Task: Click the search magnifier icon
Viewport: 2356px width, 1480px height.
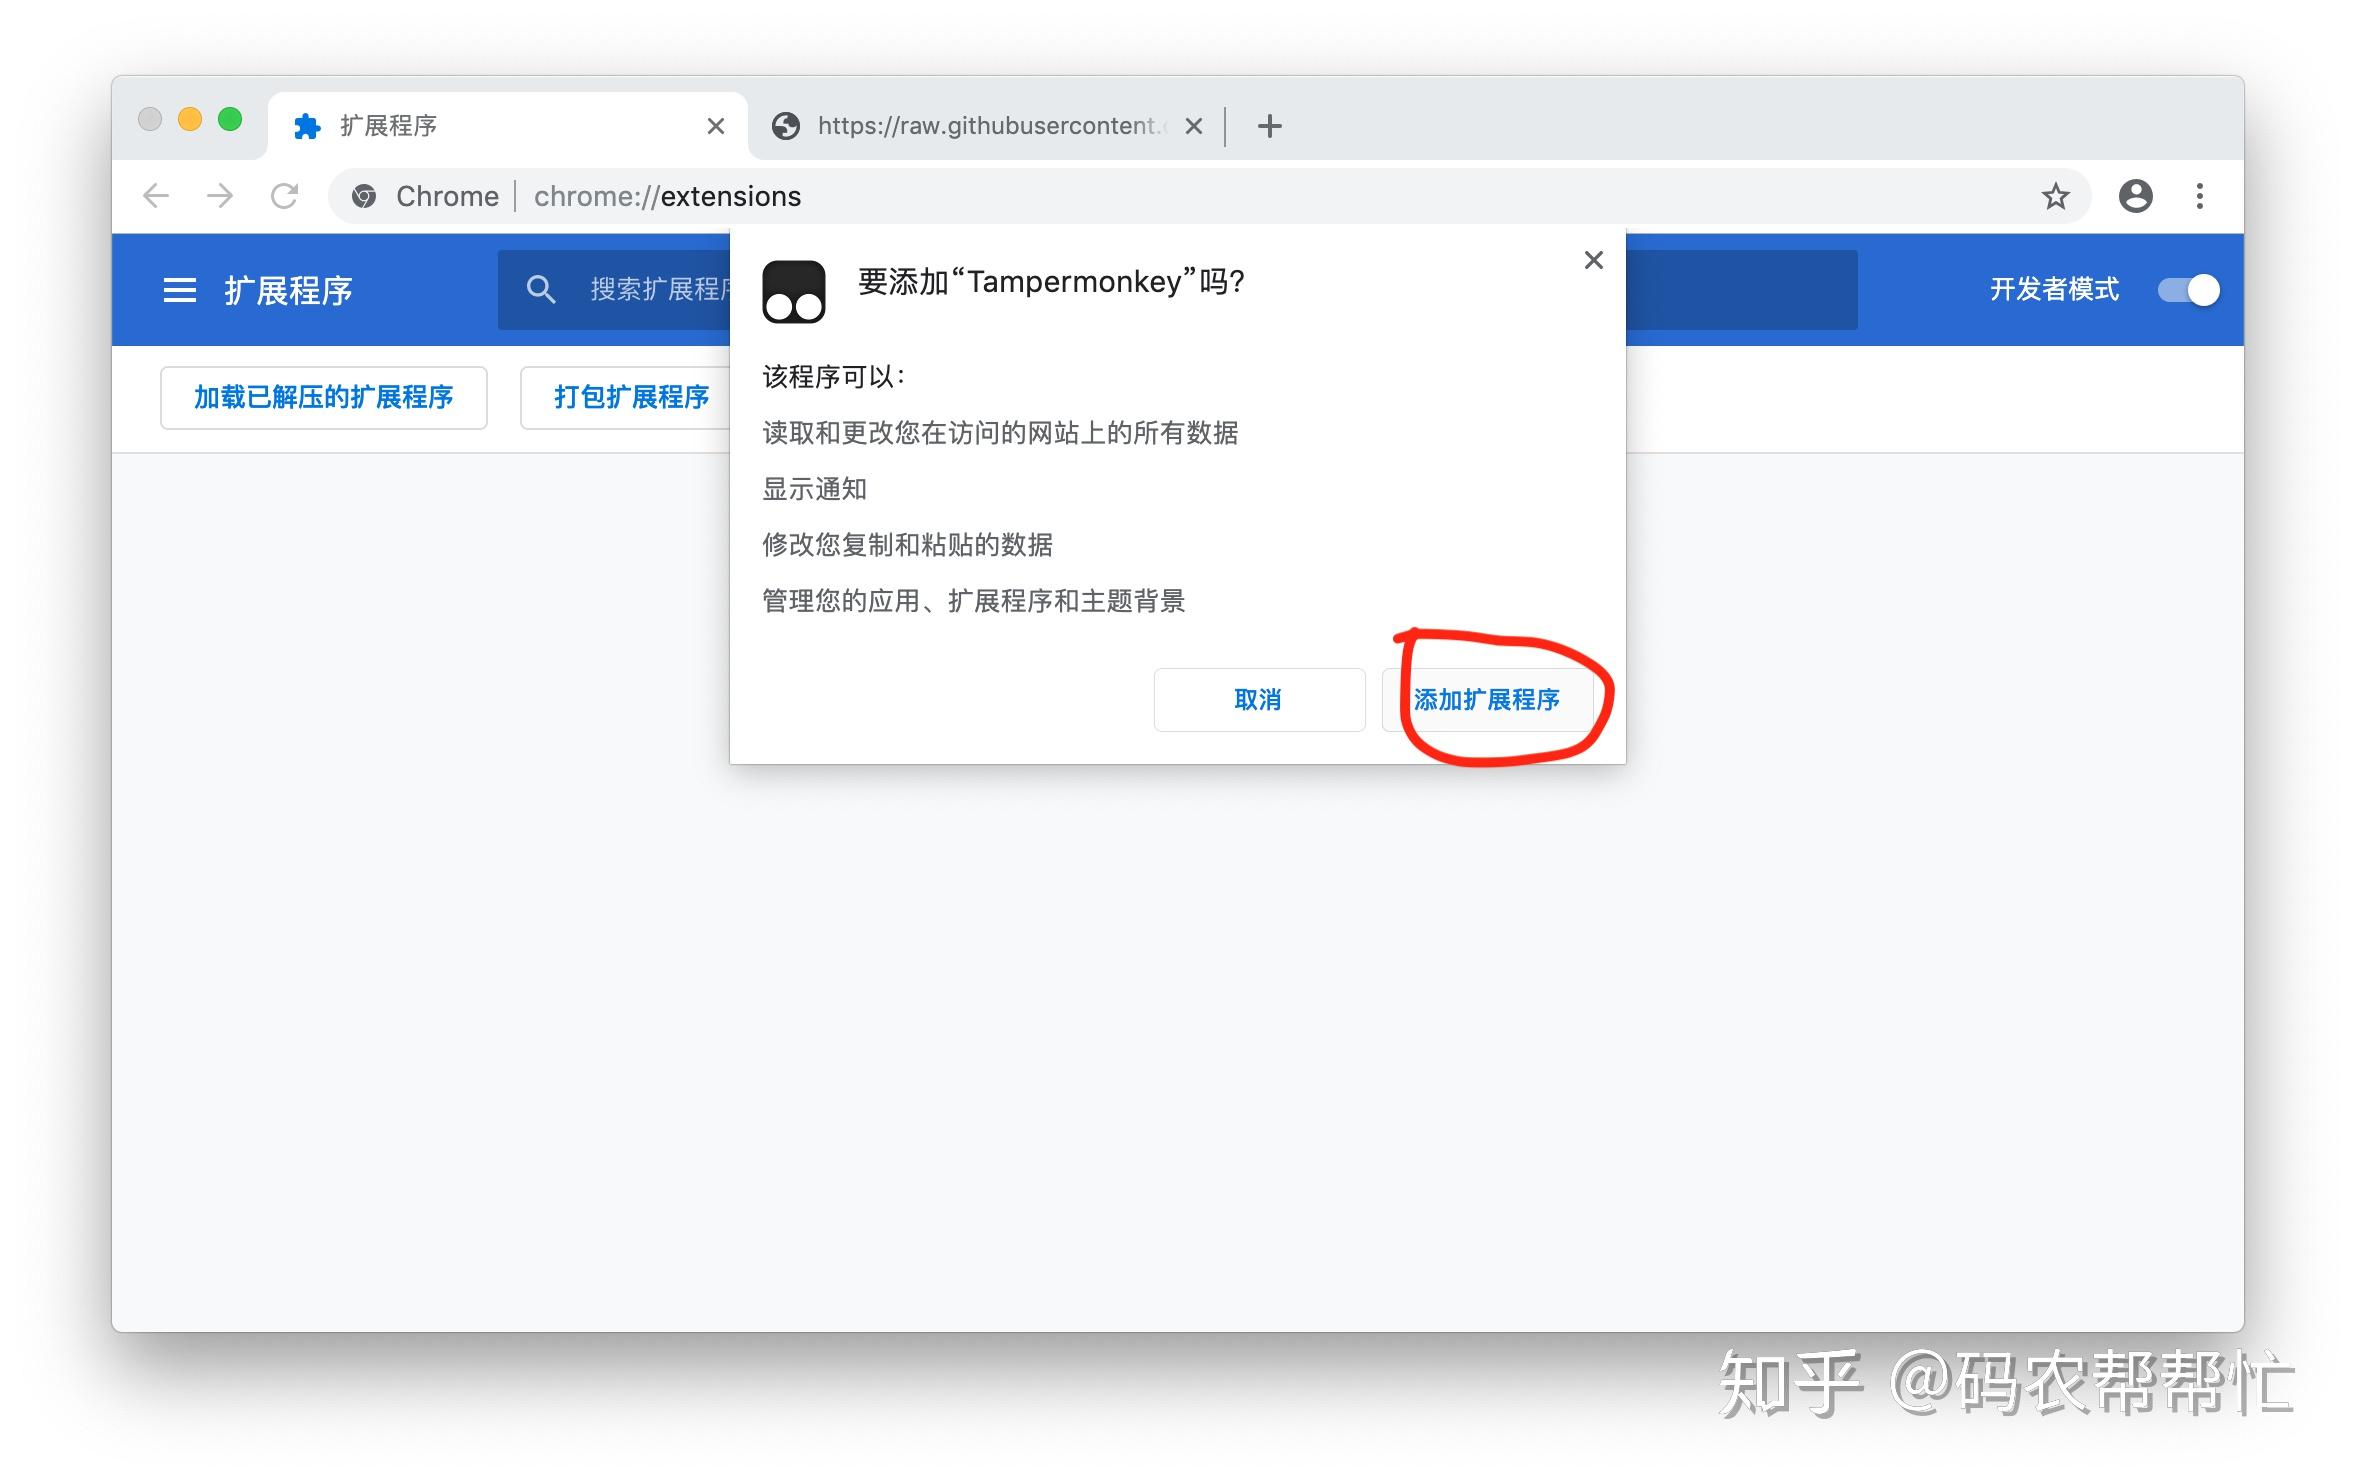Action: tap(541, 290)
